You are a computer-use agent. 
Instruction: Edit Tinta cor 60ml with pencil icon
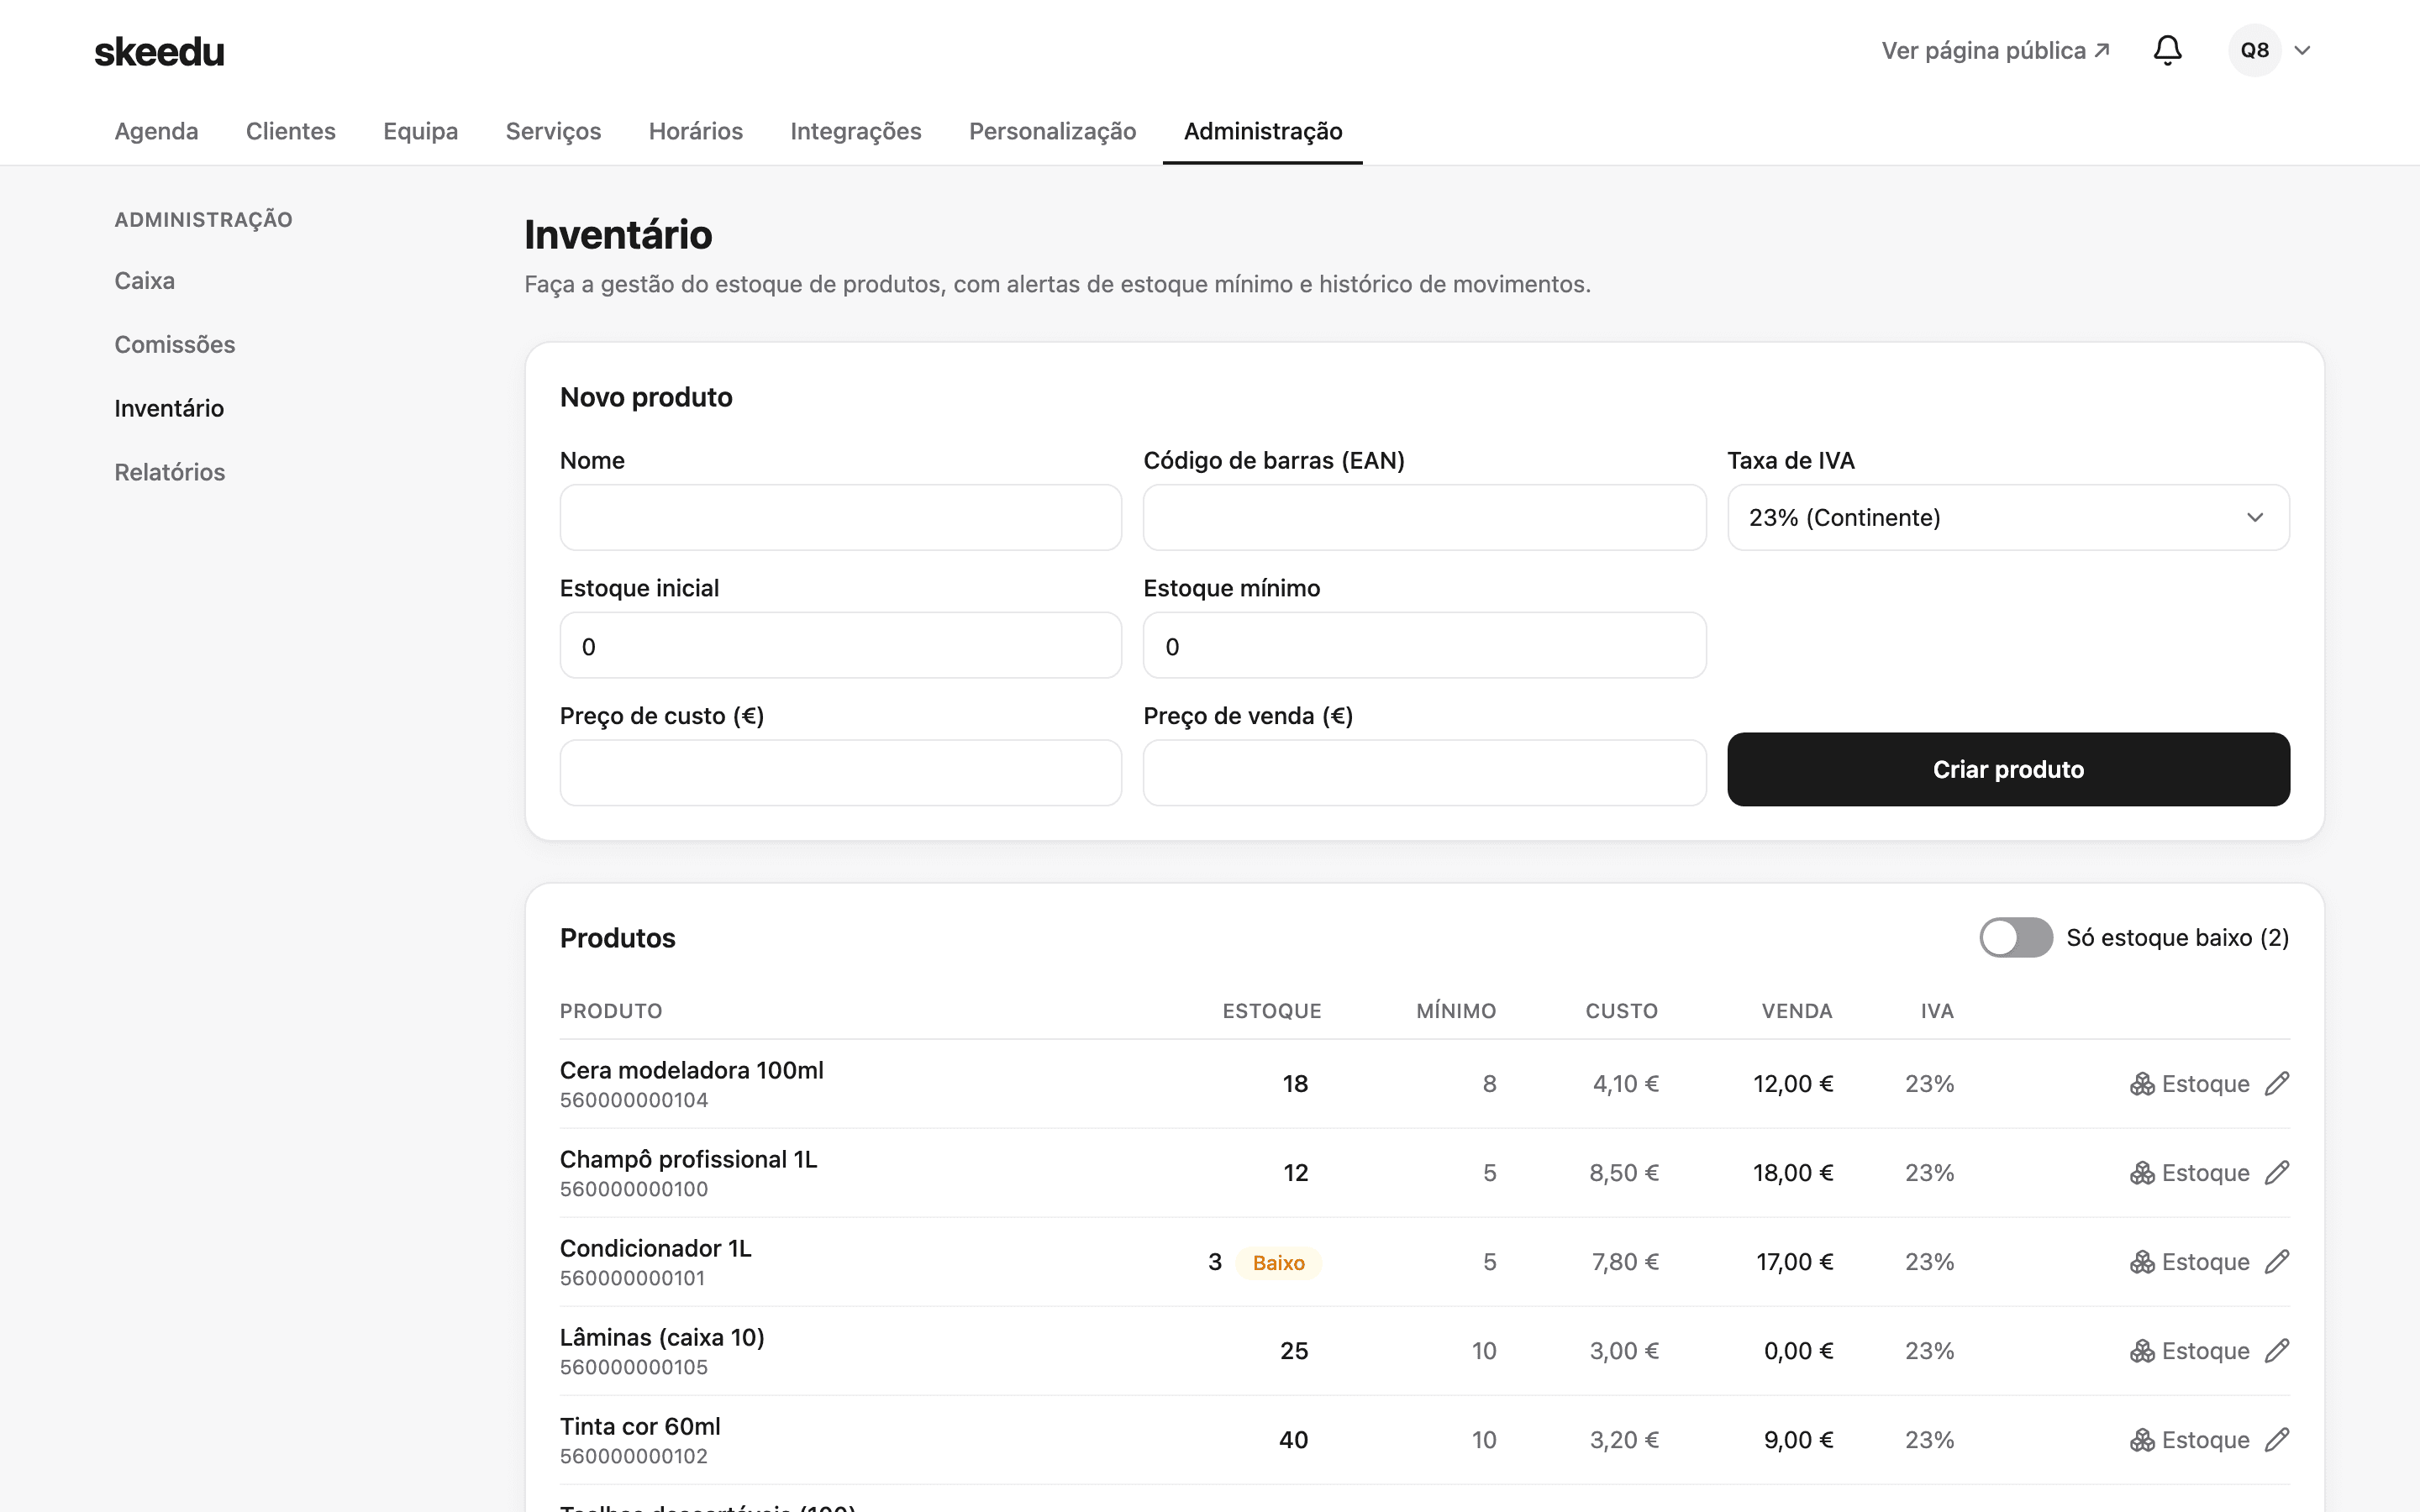click(x=2277, y=1440)
